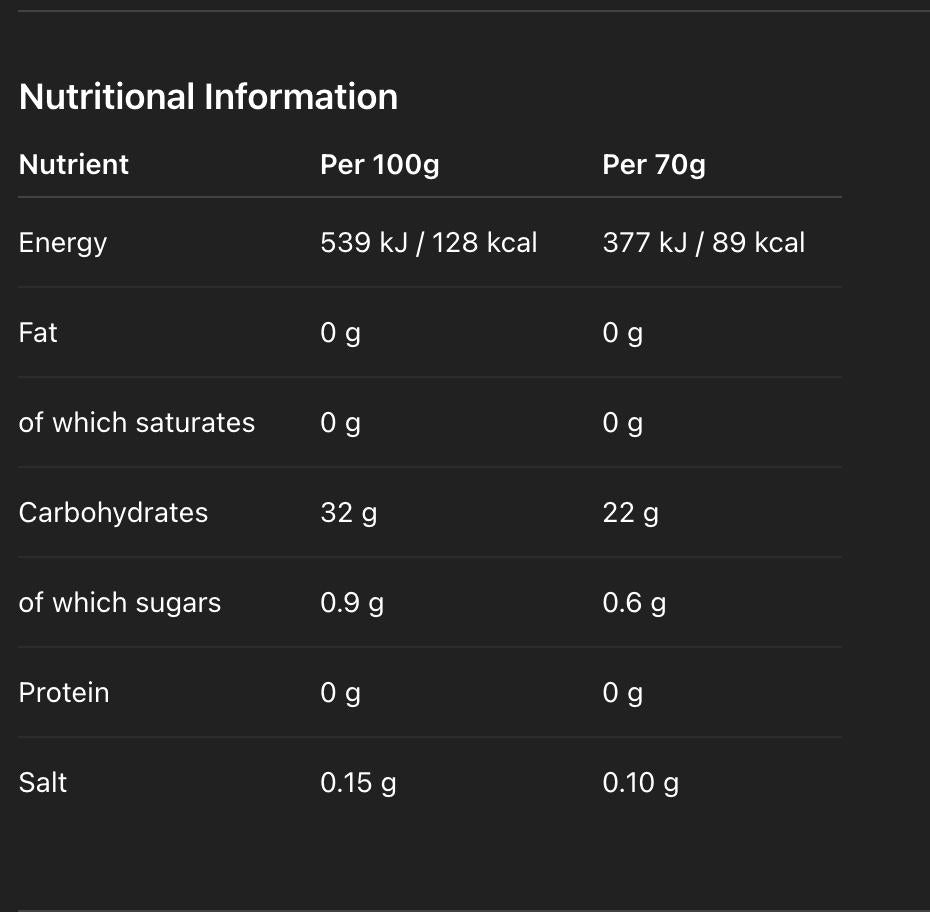Select the Fat row label
This screenshot has height=912, width=930.
38,333
